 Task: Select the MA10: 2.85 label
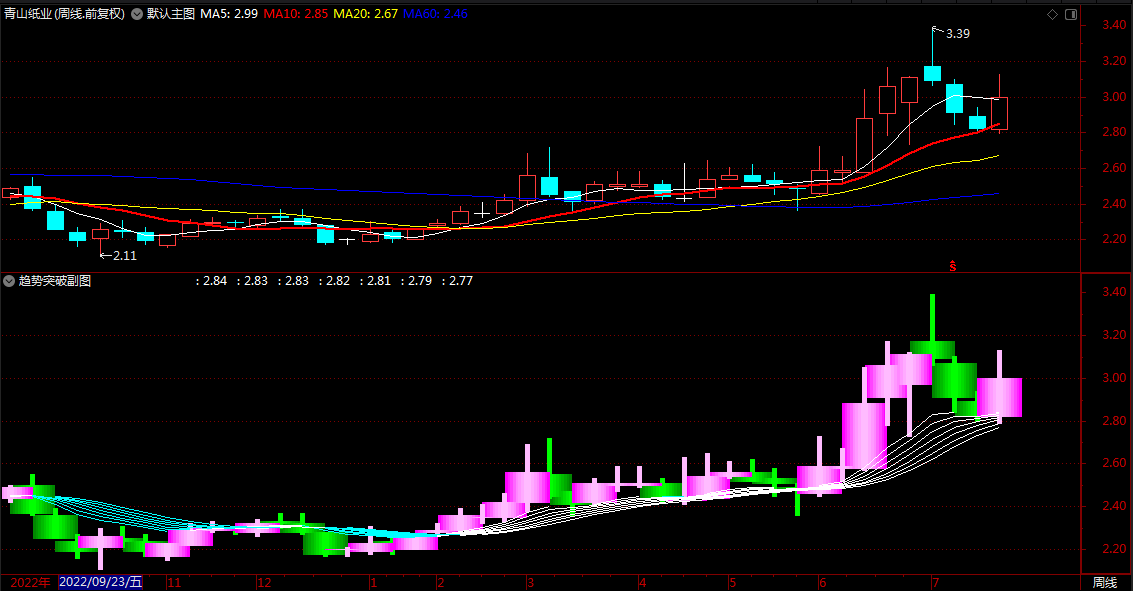296,14
